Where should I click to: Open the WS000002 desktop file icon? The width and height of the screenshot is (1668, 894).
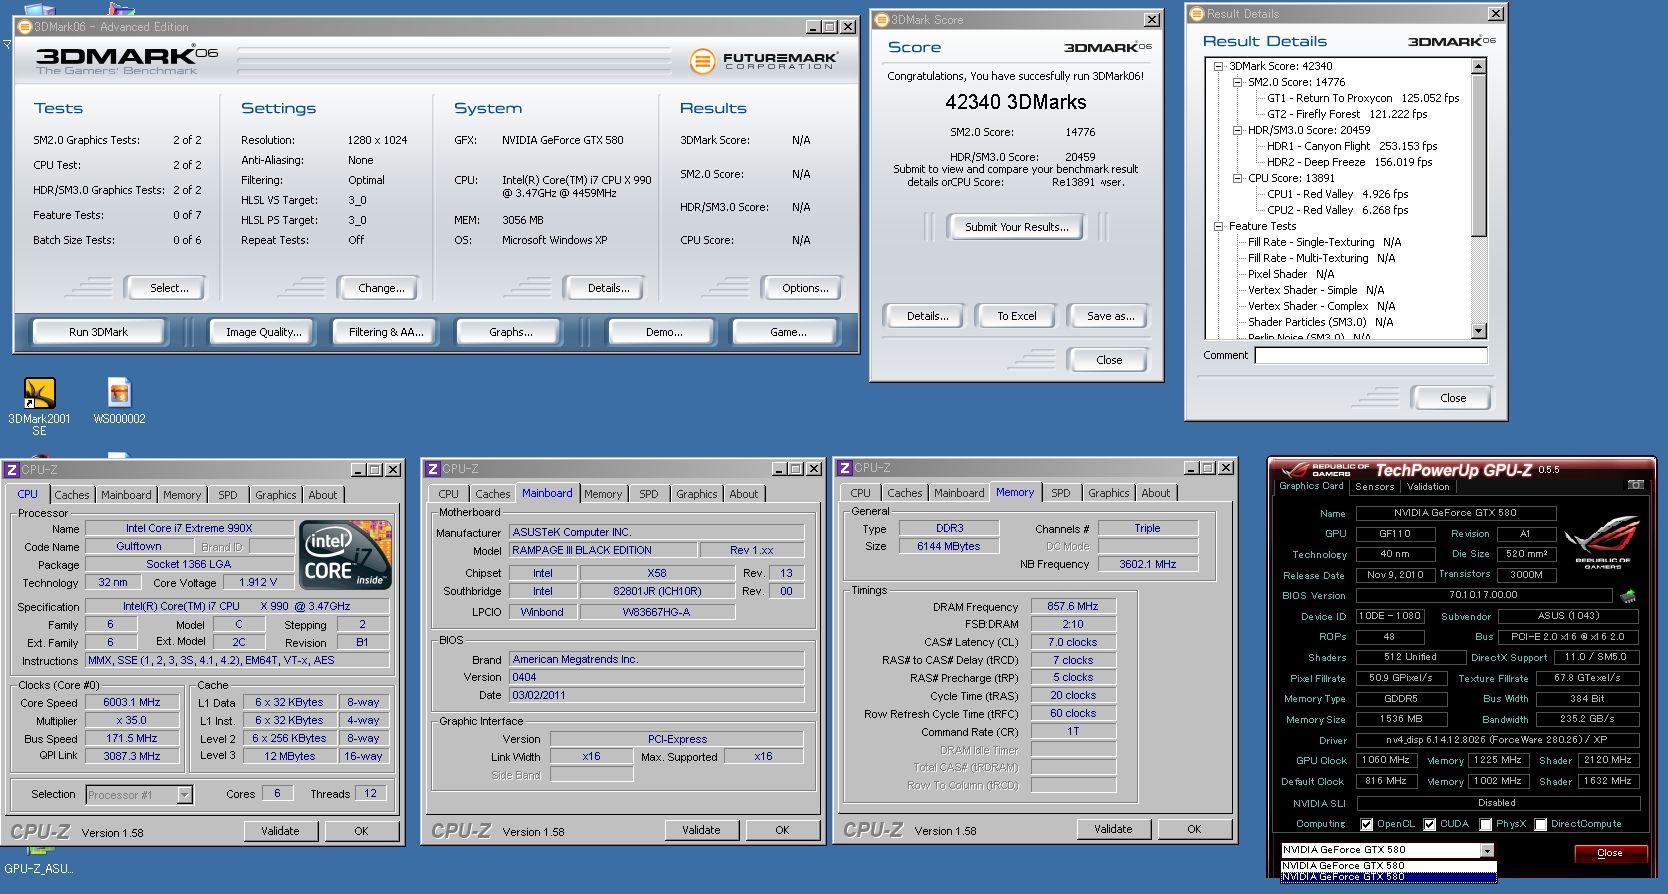pyautogui.click(x=119, y=401)
